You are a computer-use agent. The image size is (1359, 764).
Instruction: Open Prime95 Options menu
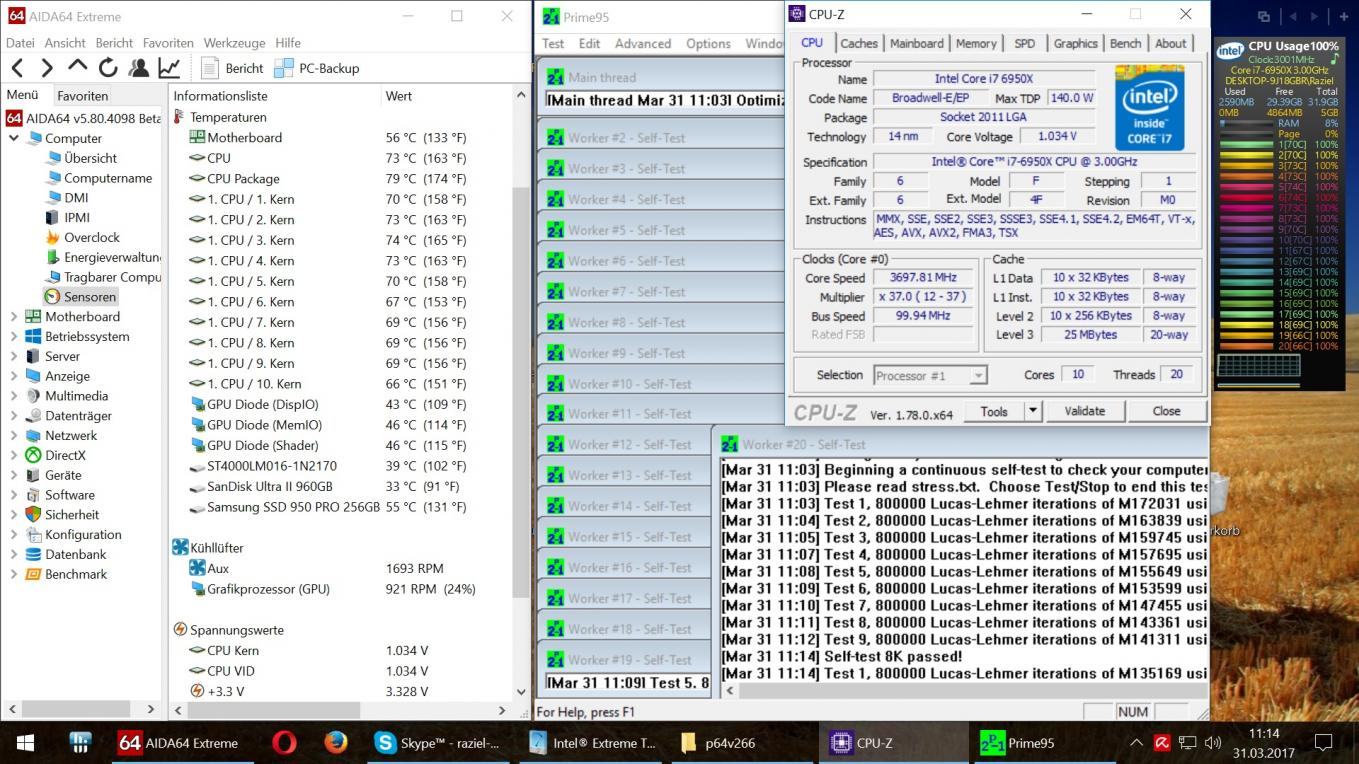(708, 43)
